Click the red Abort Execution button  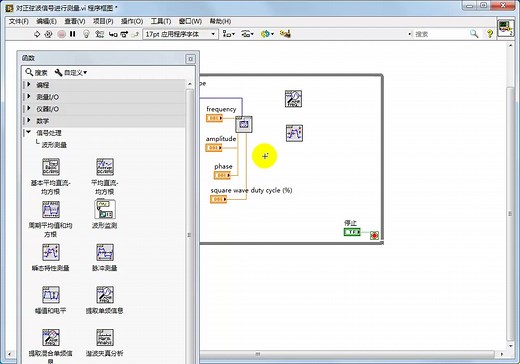(x=61, y=34)
